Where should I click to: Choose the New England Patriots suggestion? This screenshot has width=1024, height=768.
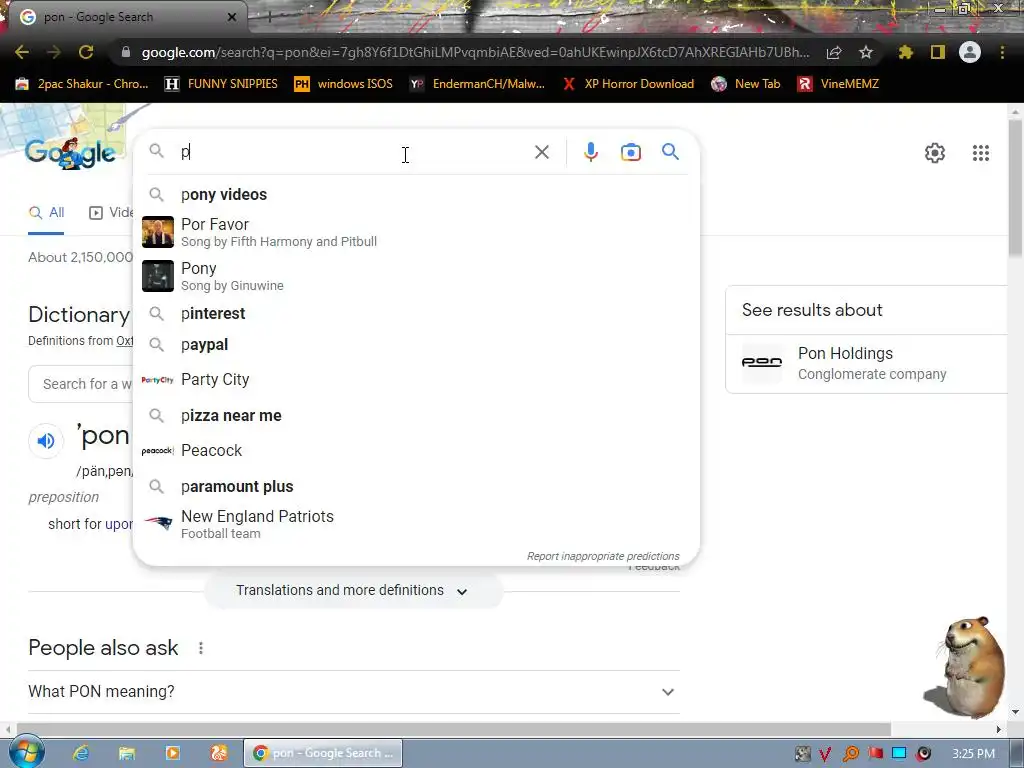coord(416,524)
